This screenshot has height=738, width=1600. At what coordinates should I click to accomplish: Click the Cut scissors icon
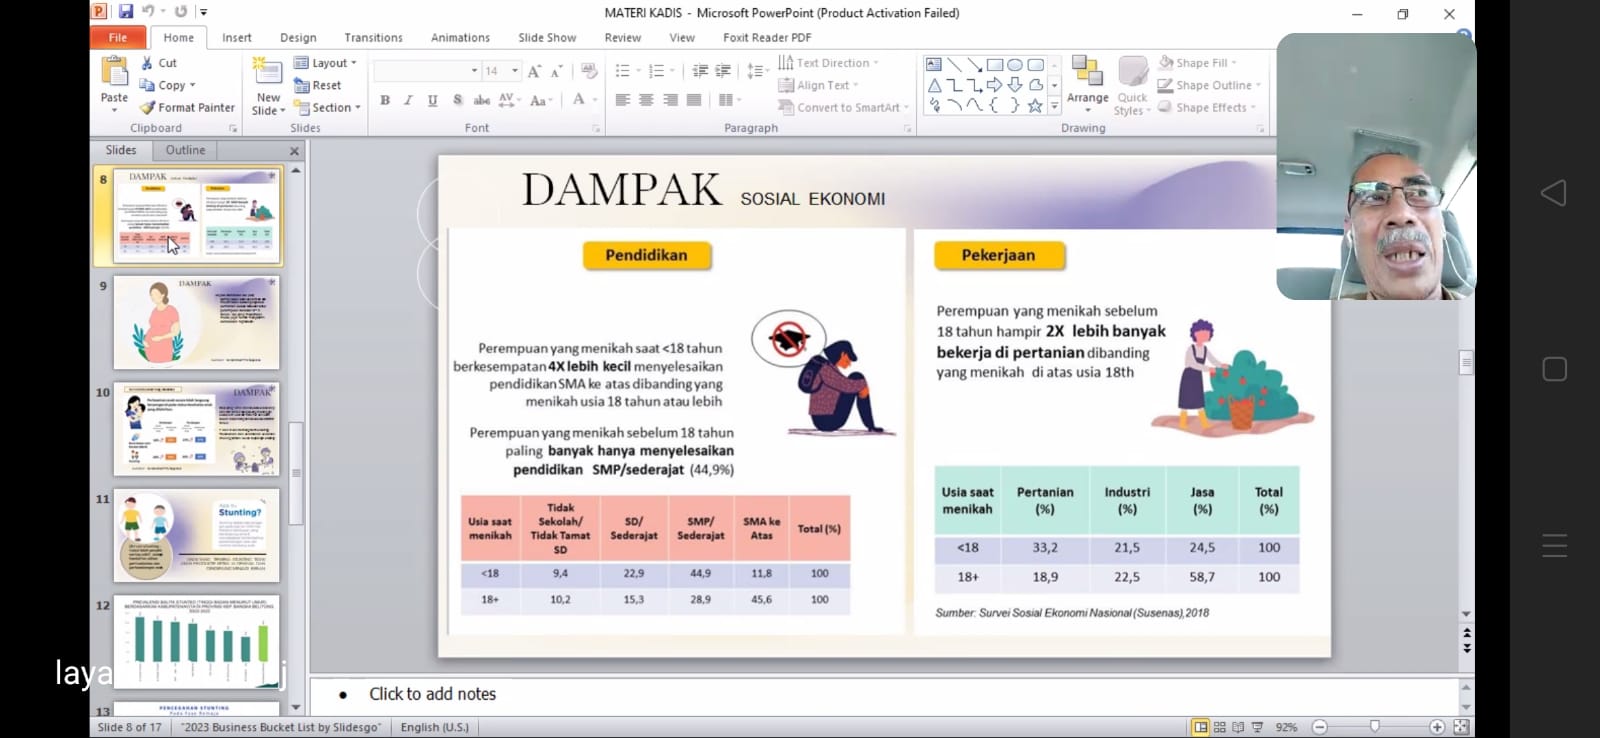click(x=148, y=63)
